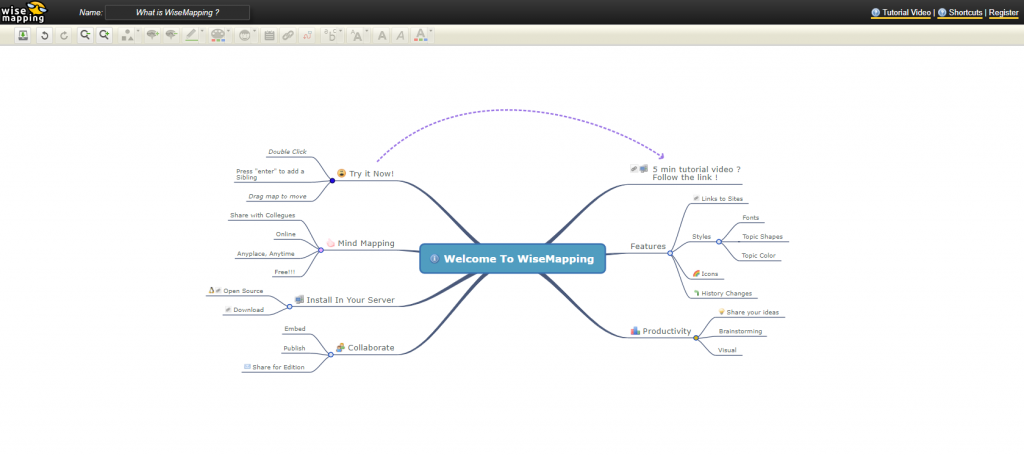Open the topic shape dropdown
Screen dimensions: 1024x456
click(x=128, y=35)
